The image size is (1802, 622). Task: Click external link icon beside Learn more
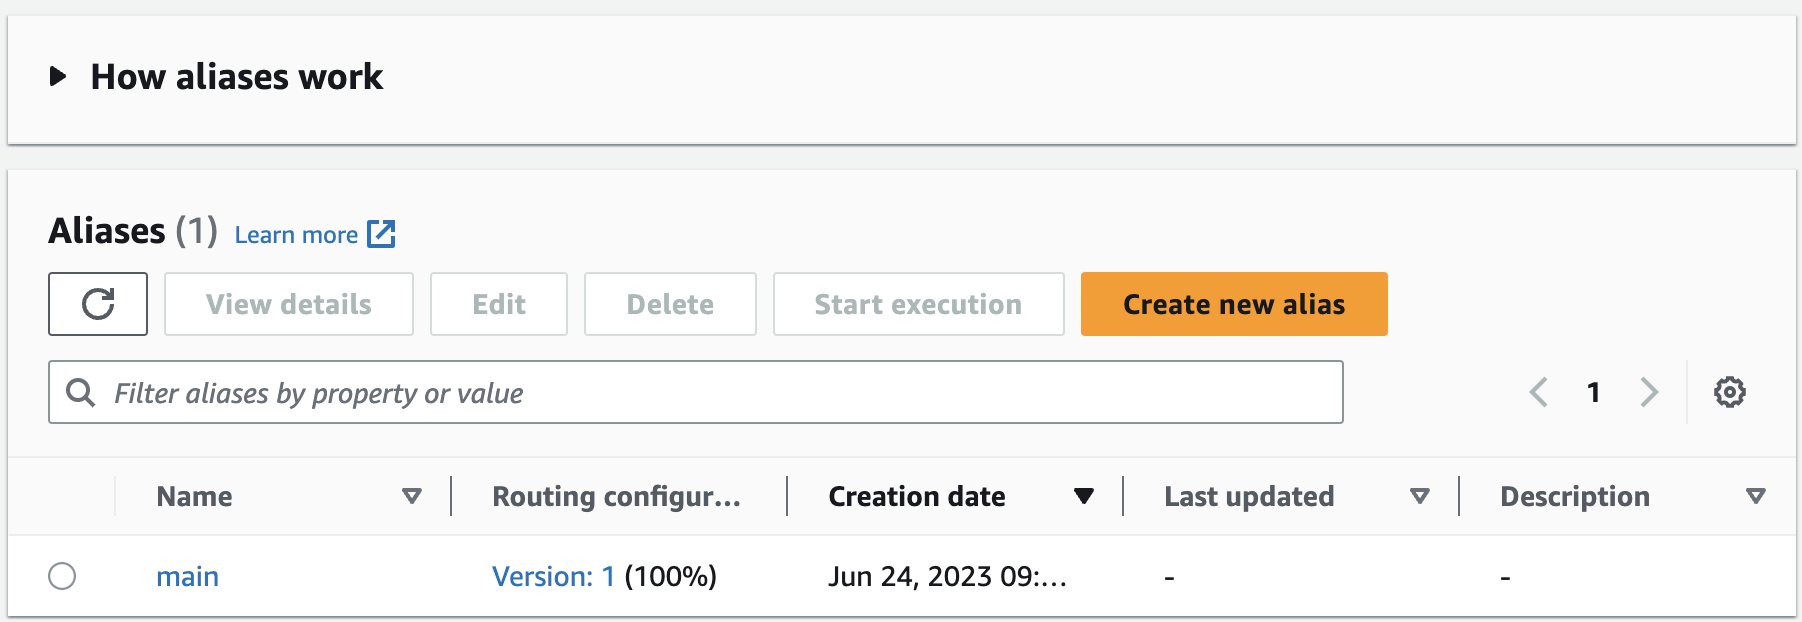pyautogui.click(x=381, y=234)
